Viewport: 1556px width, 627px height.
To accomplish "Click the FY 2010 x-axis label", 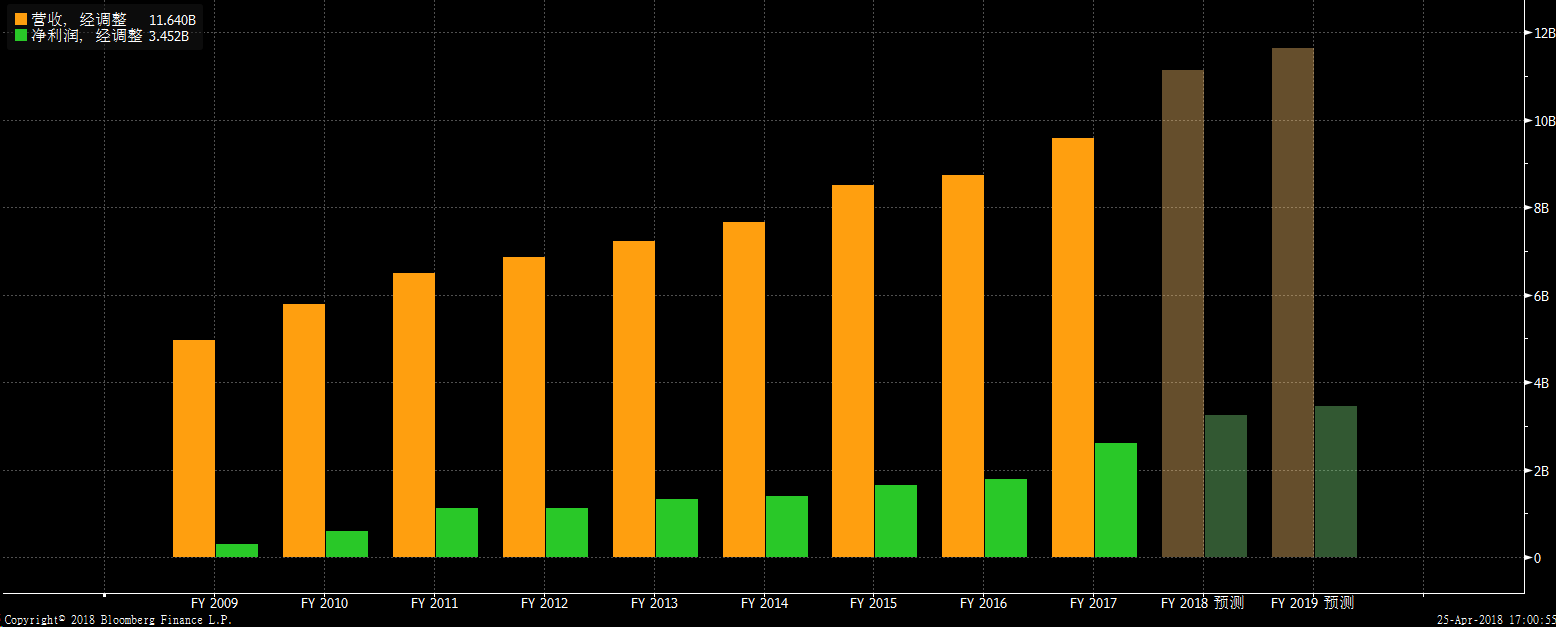I will click(324, 603).
